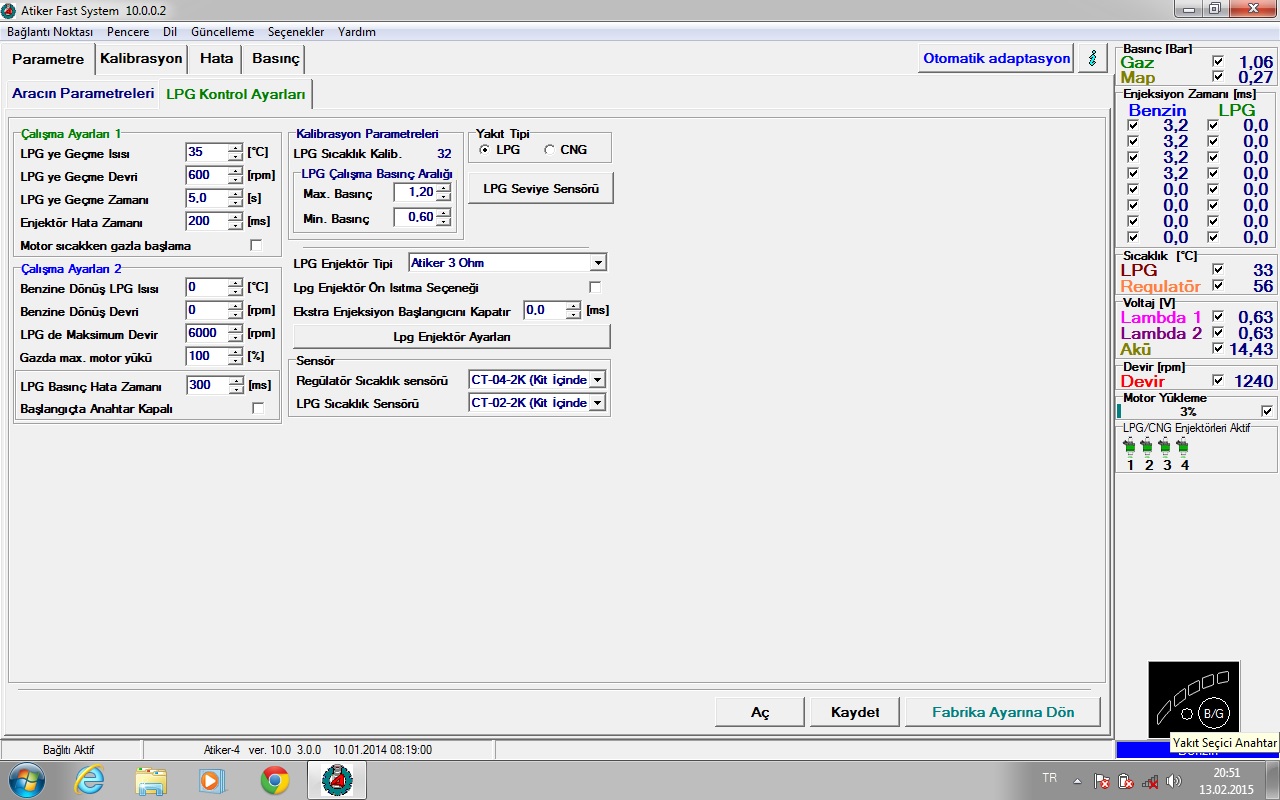Click the info icon next to Otomatik adaptasyon

pos(1092,58)
